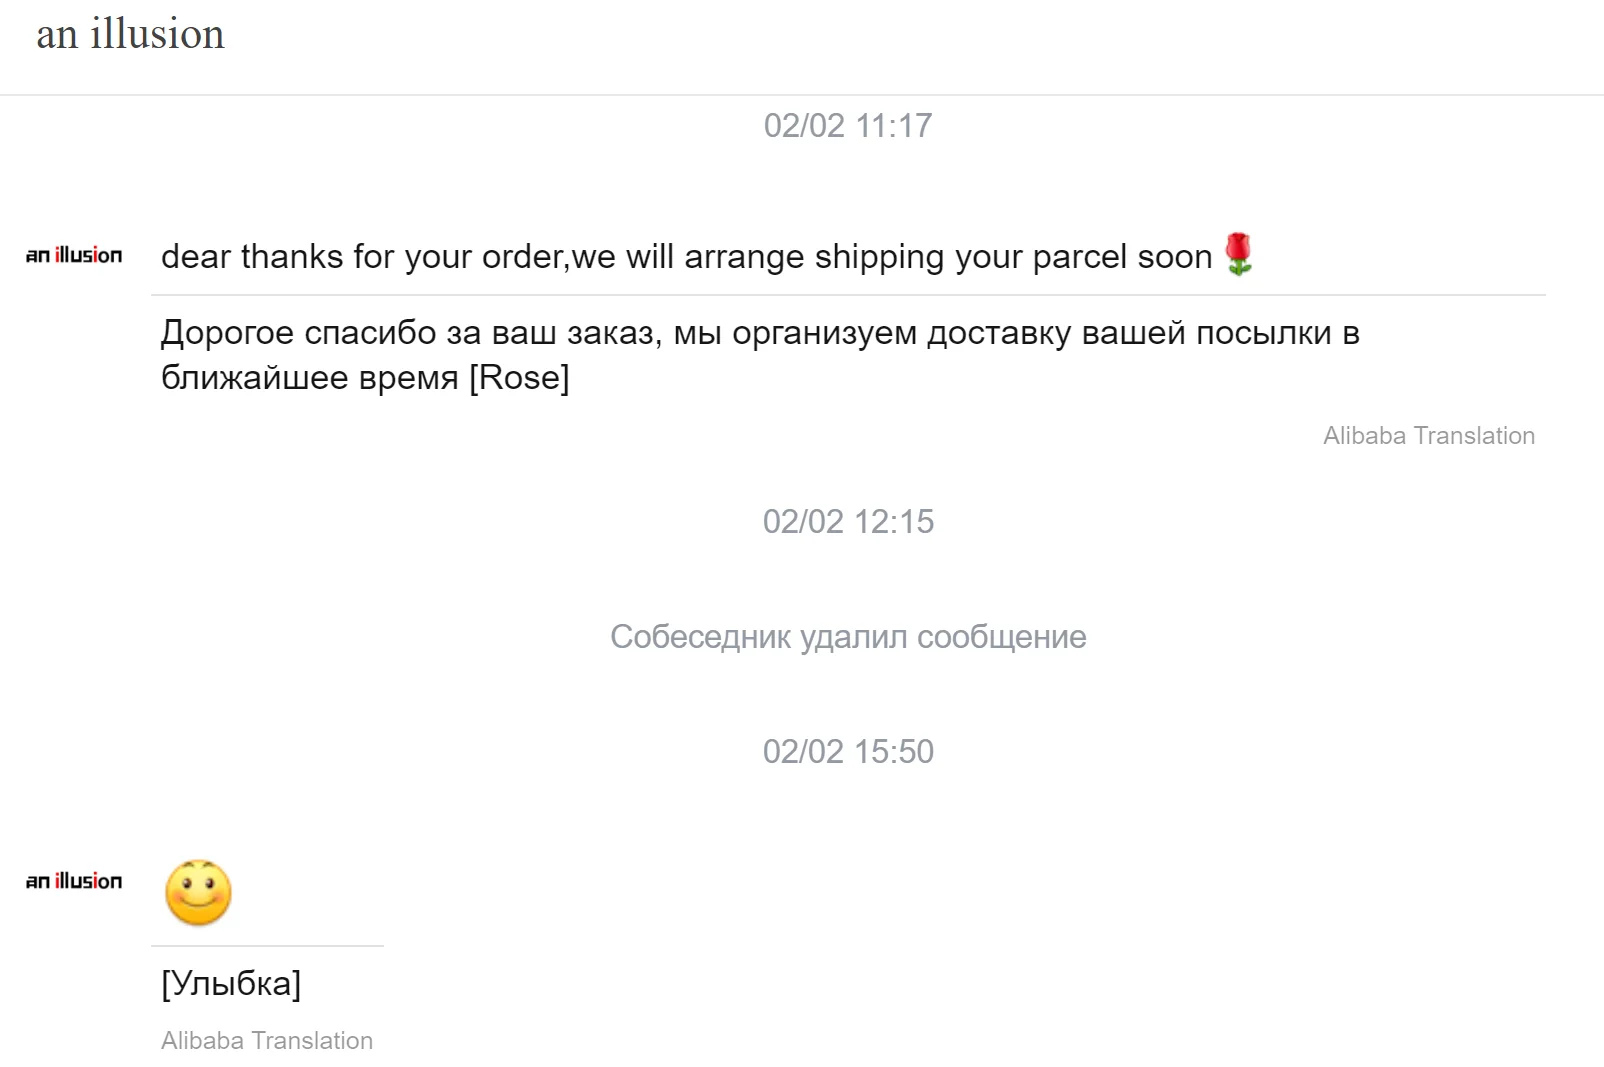Screen dimensions: 1604x1067
Task: Click the red rose emoji
Action: click(1238, 254)
